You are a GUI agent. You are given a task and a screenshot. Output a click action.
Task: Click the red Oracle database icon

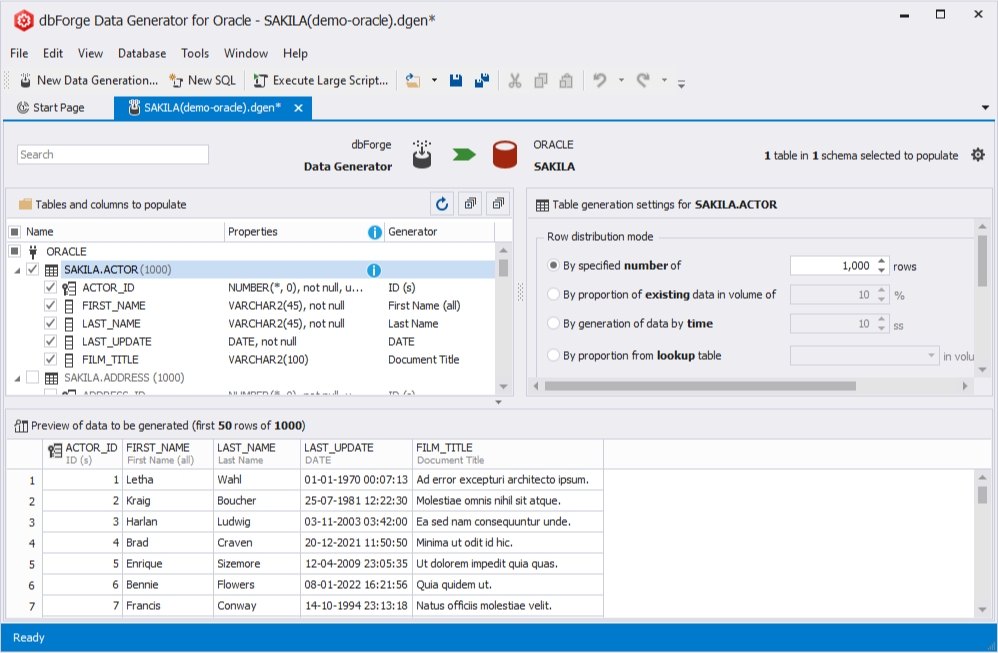[505, 155]
